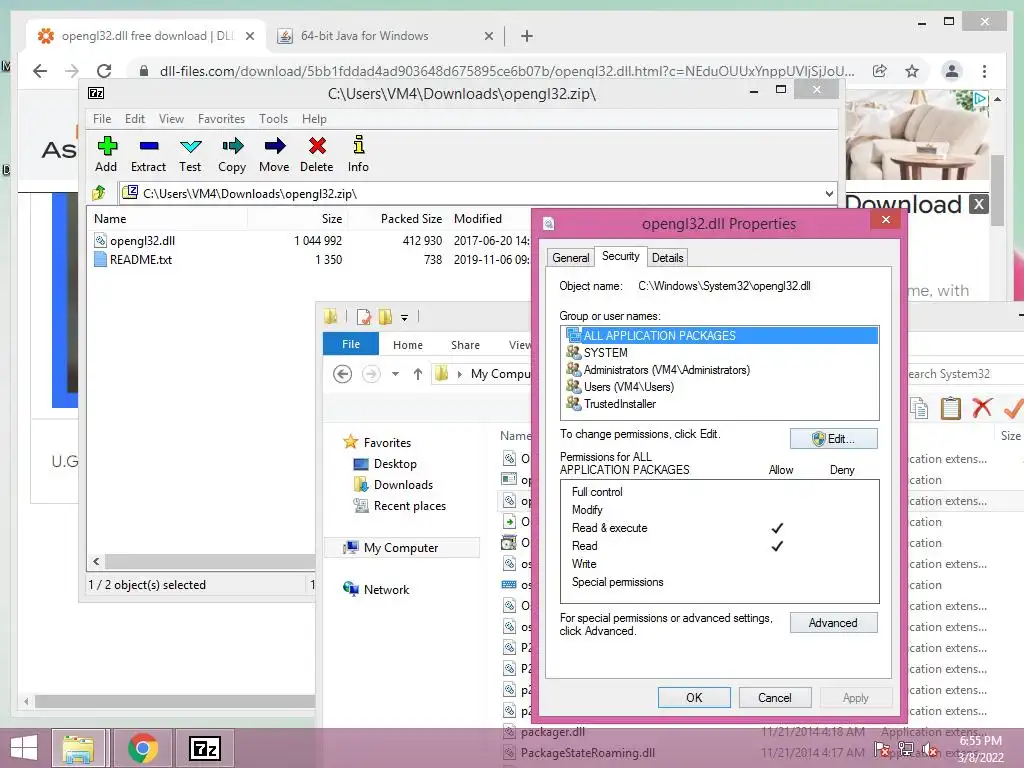
Task: Click the Windows Start button
Action: click(24, 748)
